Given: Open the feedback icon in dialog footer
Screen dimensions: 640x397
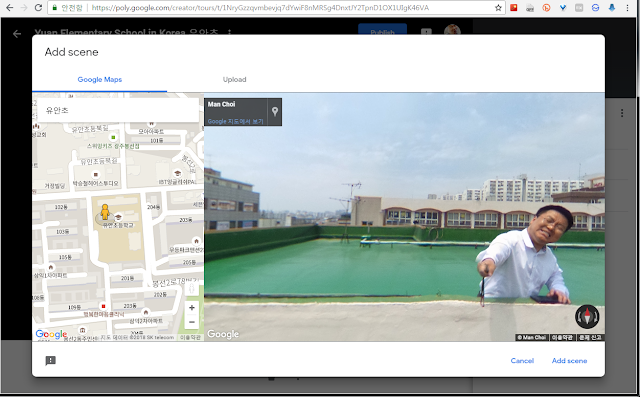Looking at the screenshot, I should coord(51,361).
